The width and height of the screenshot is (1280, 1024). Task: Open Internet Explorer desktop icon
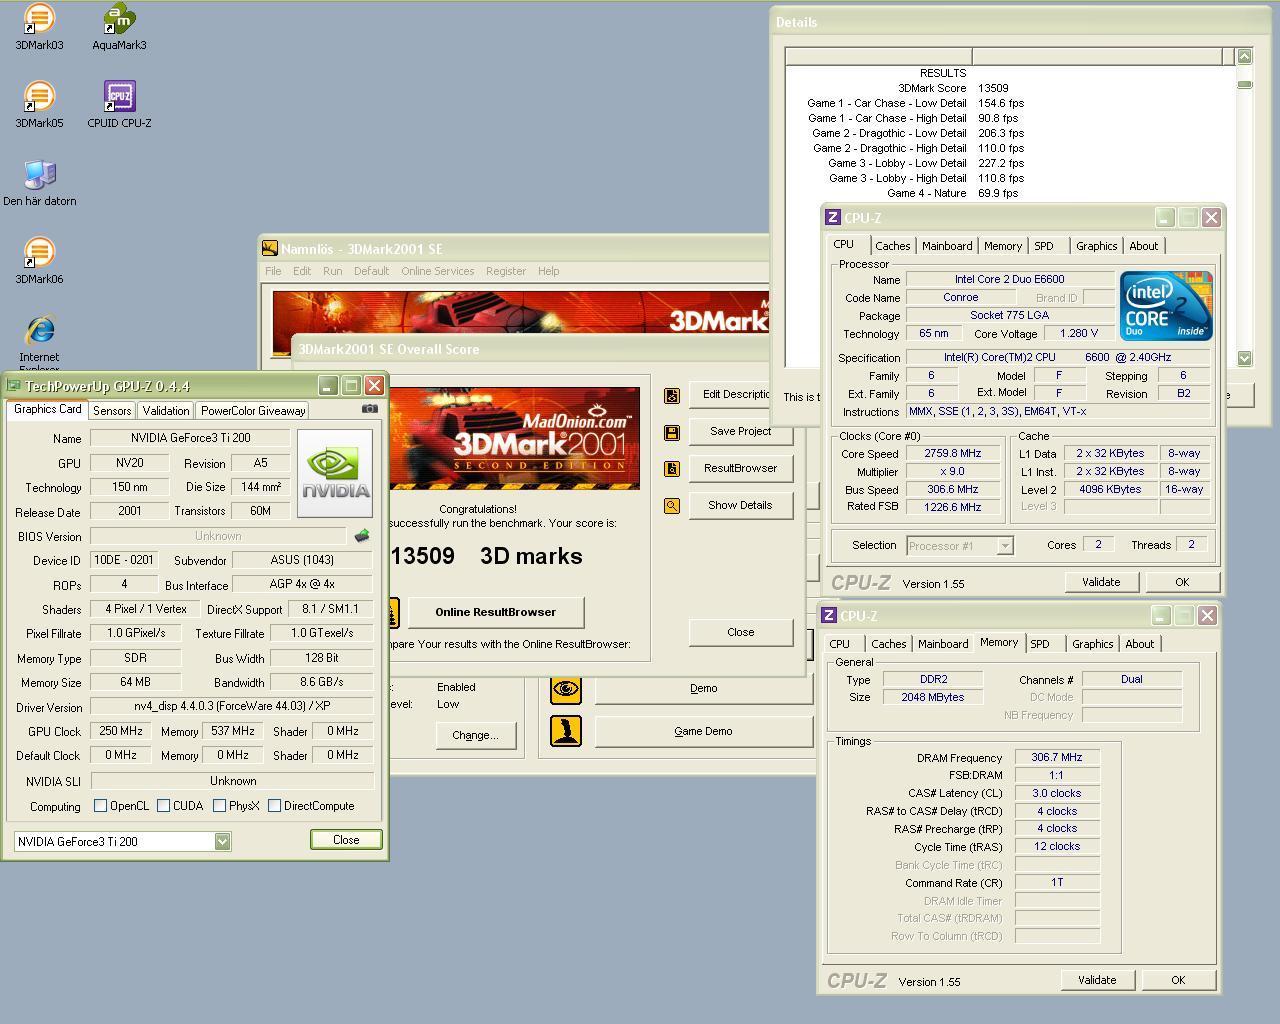39,343
